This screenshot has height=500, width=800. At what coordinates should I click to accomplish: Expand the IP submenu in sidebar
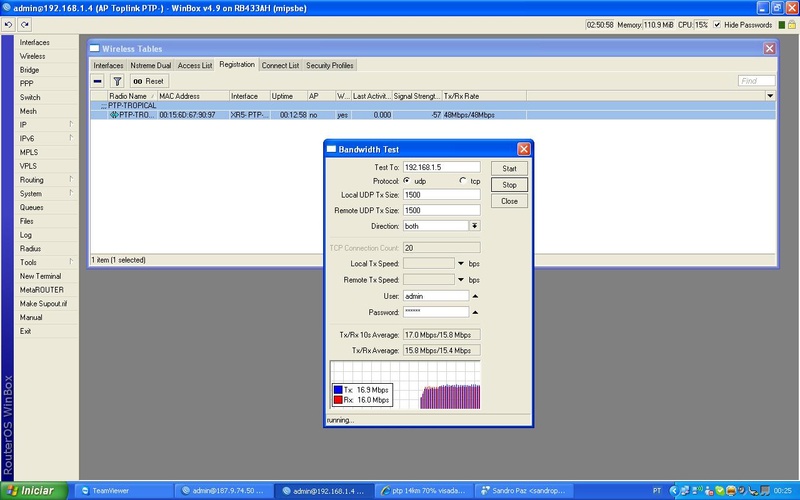[x=71, y=124]
